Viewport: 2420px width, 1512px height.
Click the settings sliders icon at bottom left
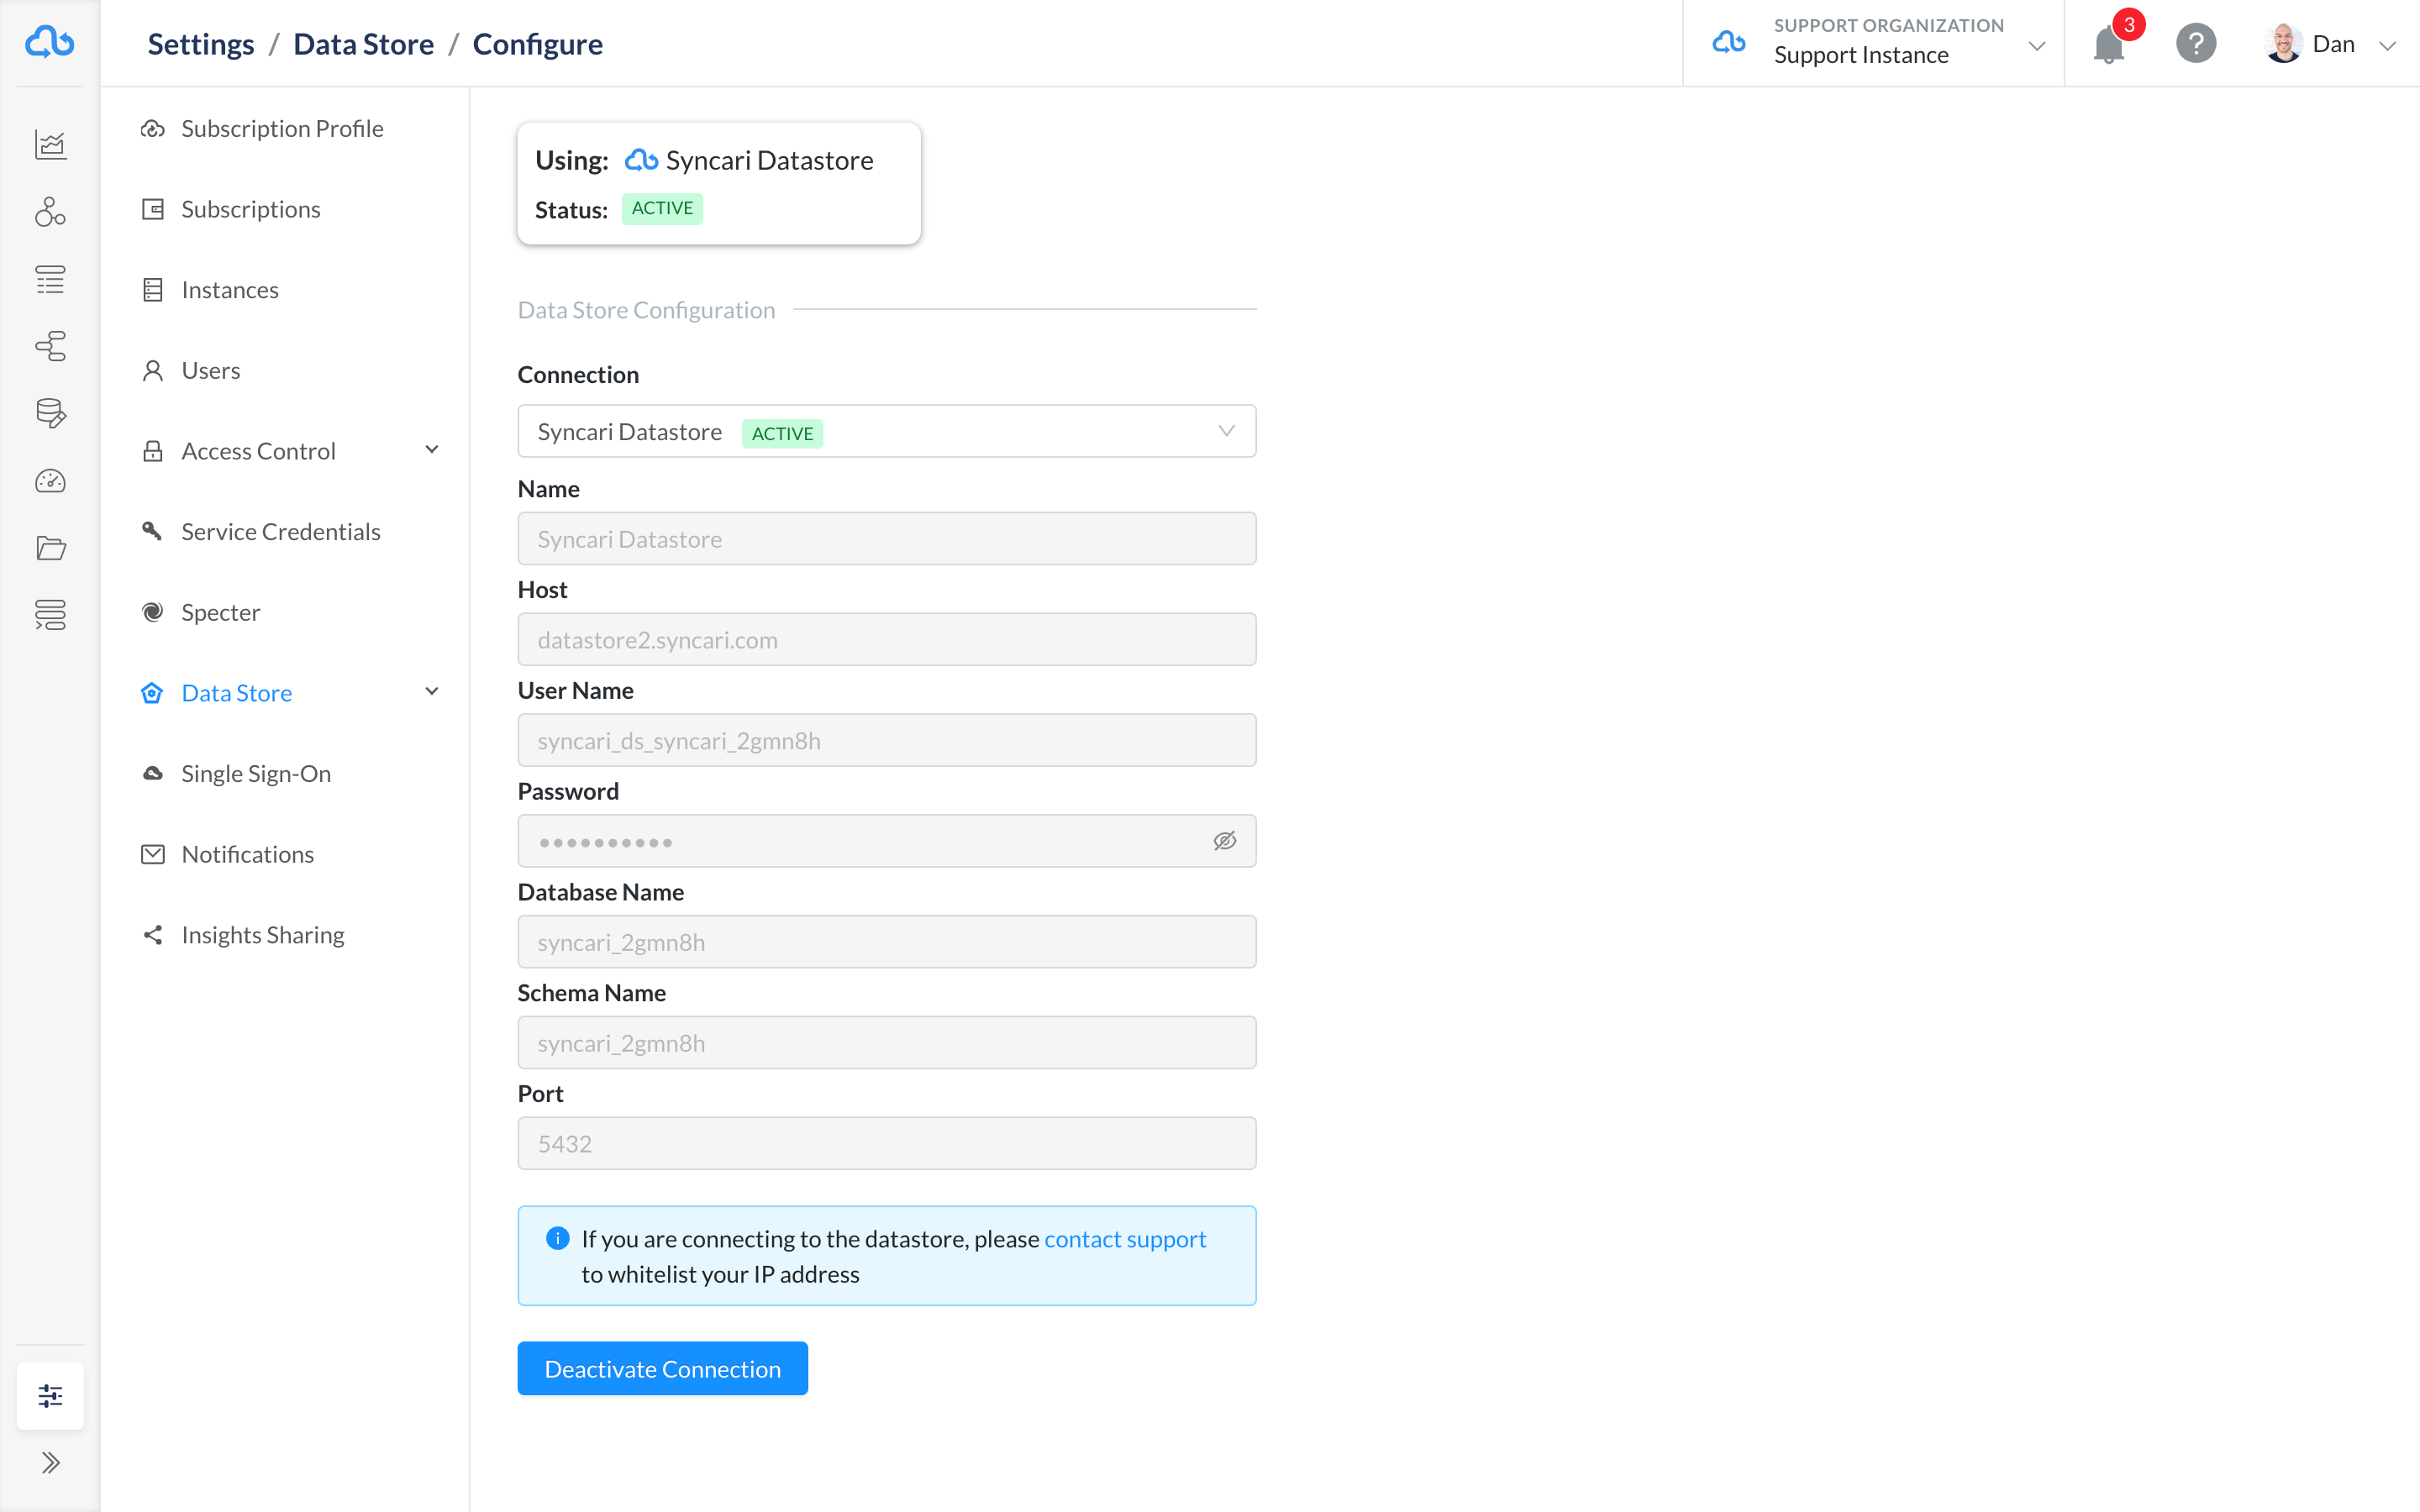50,1395
